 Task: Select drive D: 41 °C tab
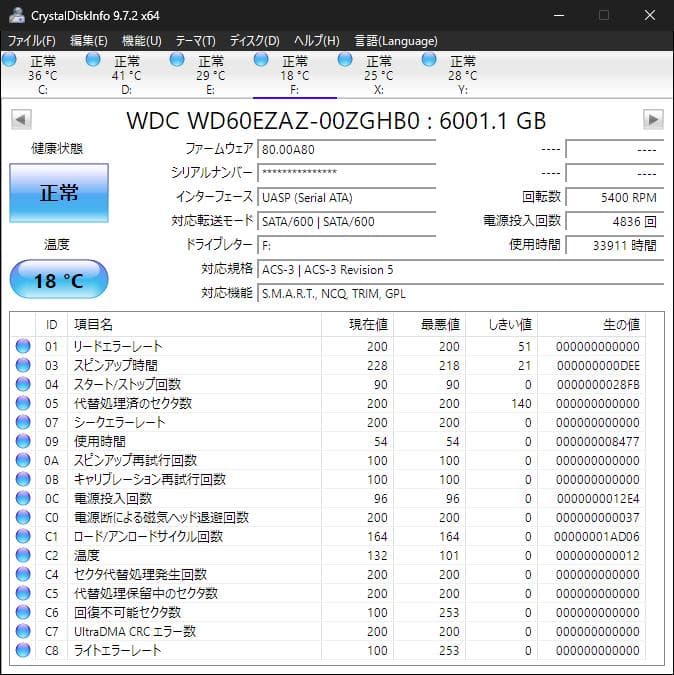(x=126, y=75)
